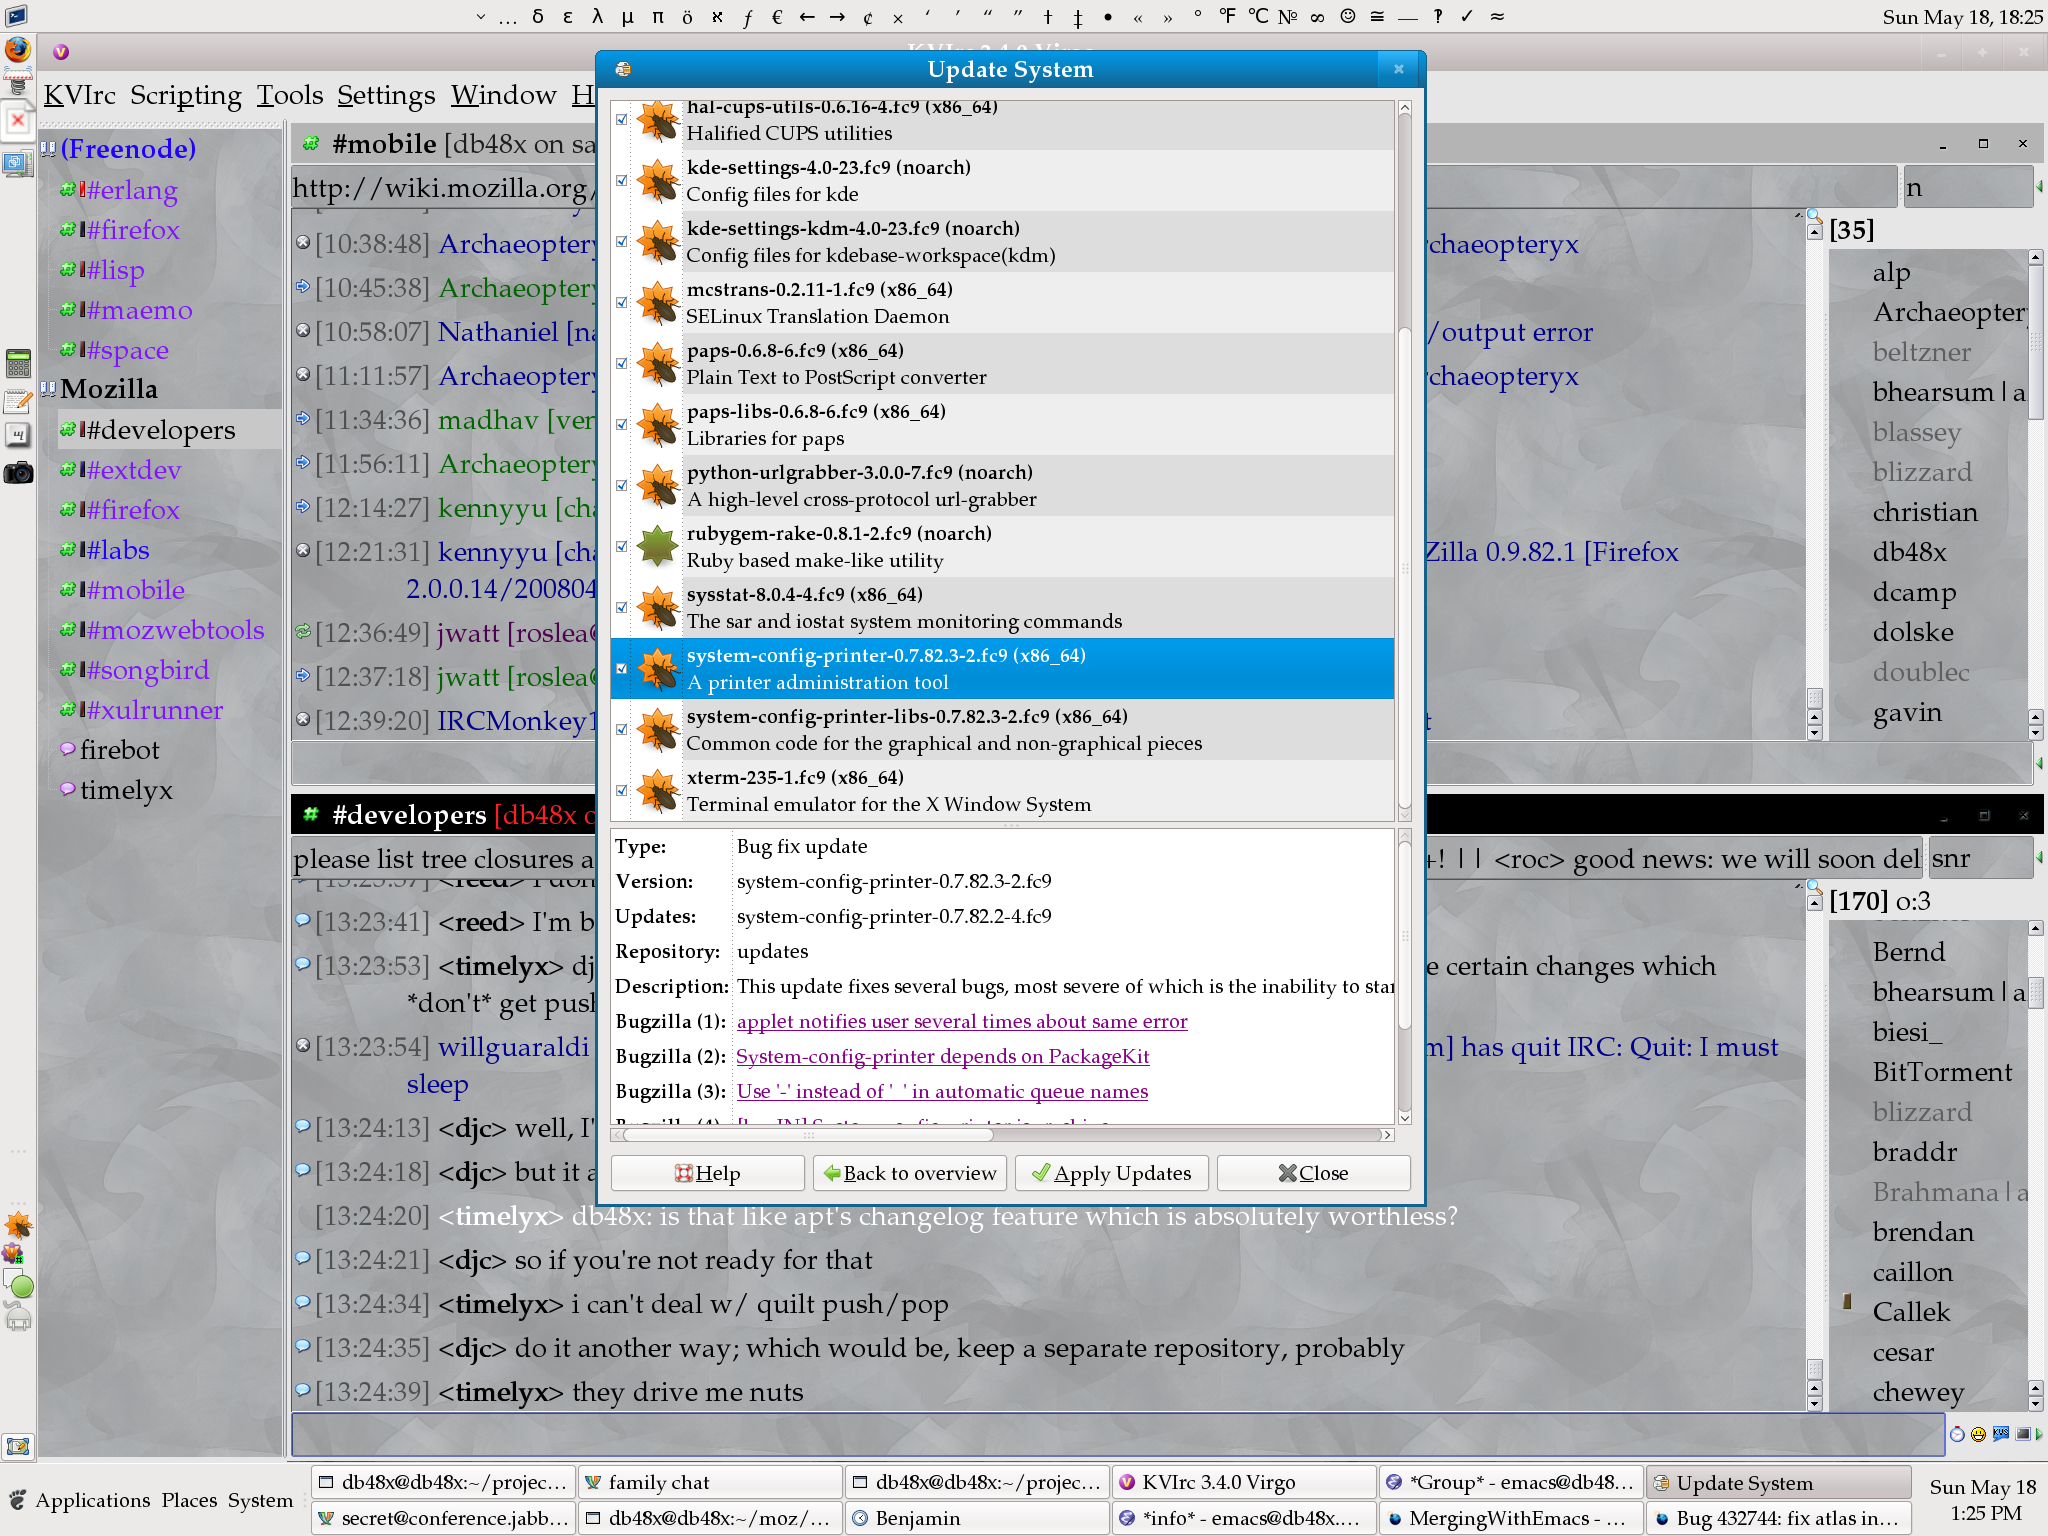Image resolution: width=2048 pixels, height=1536 pixels.
Task: Uncheck the system-config-printer-libs checkbox
Action: [x=622, y=730]
